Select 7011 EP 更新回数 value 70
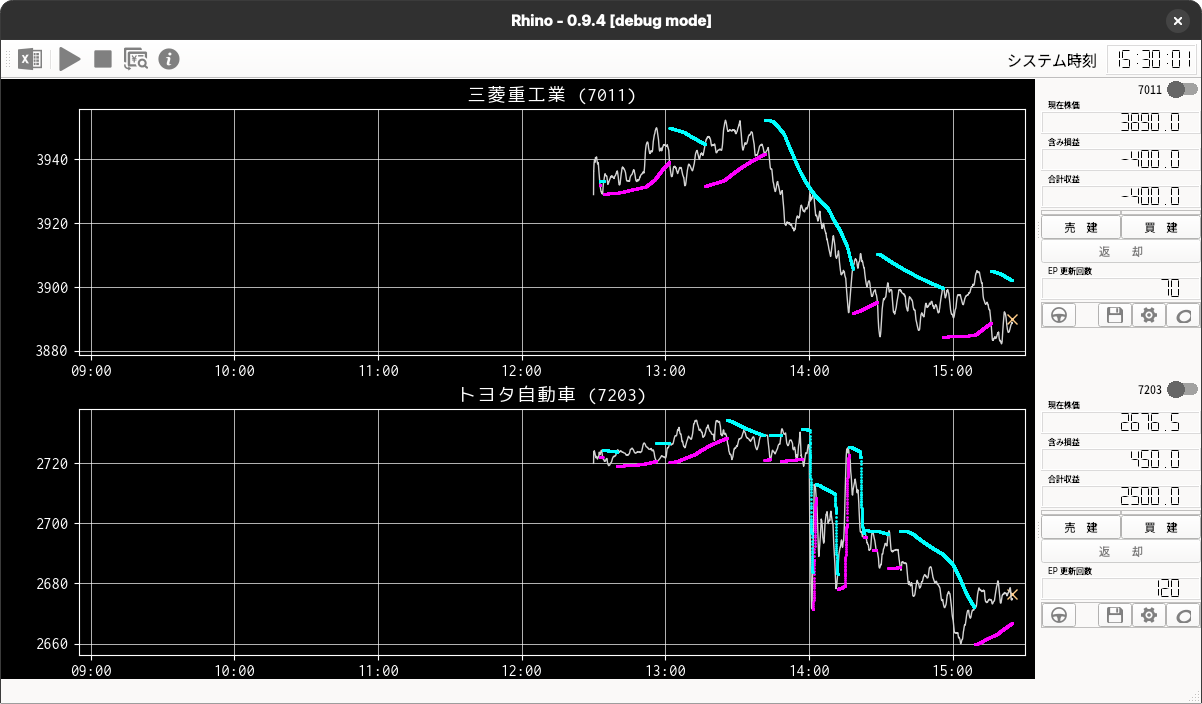 (1120, 288)
